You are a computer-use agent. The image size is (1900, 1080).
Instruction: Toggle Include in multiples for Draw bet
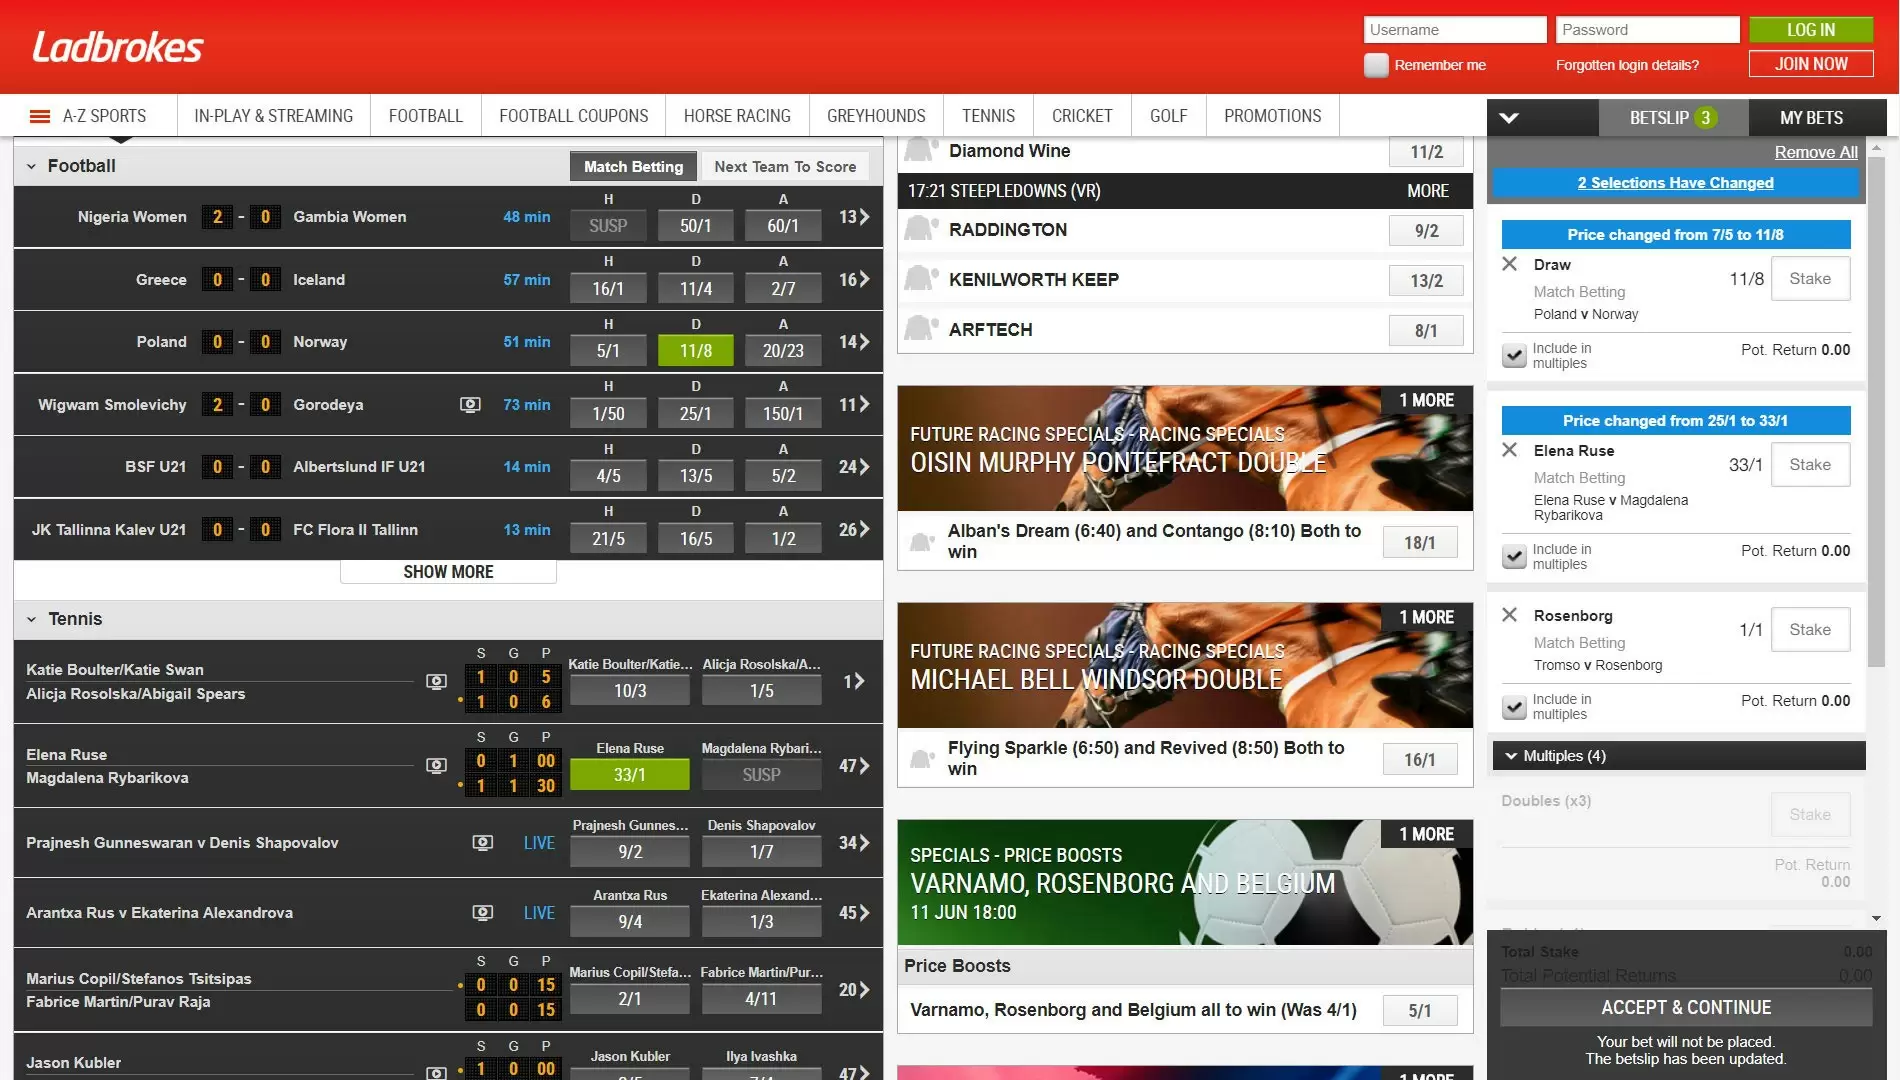click(1515, 356)
